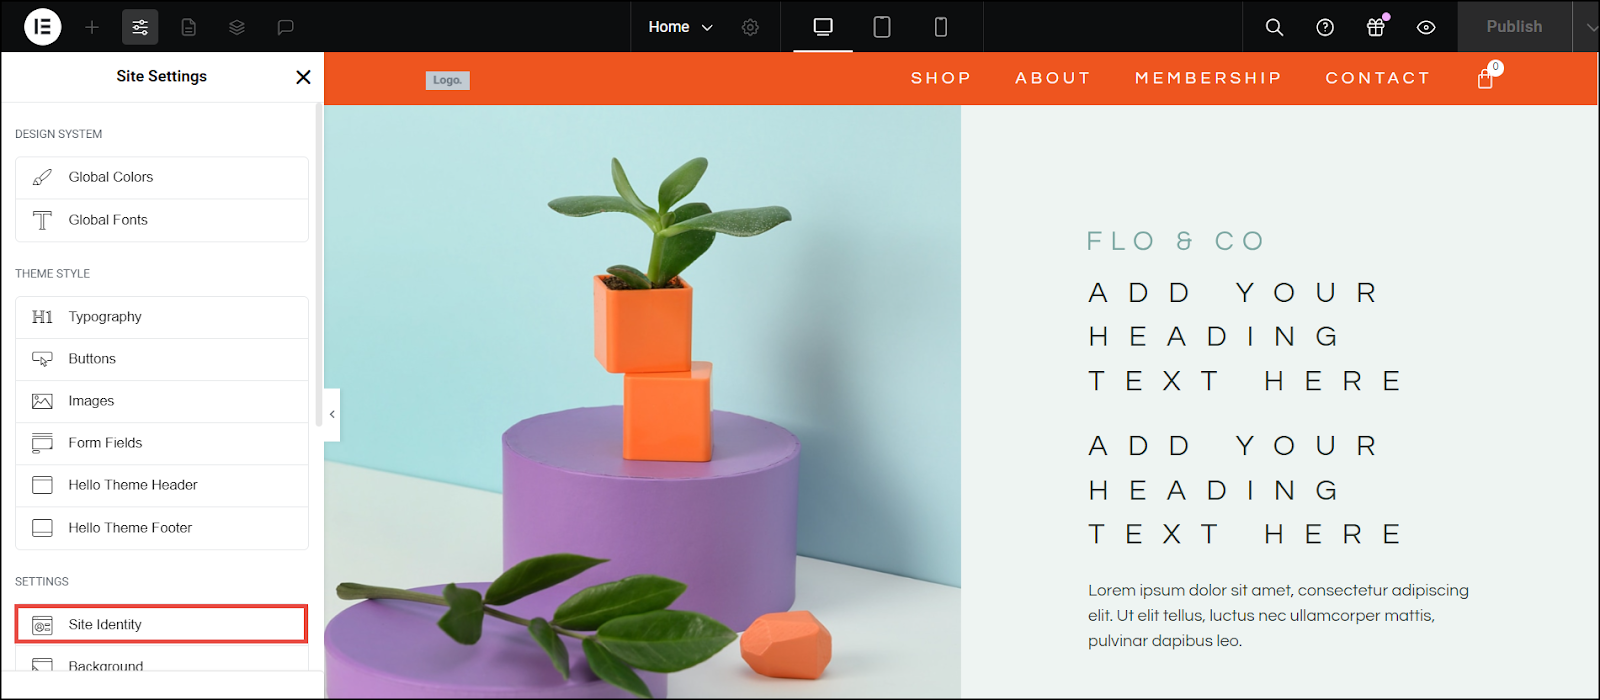Click the ABOUT navigation link
The image size is (1600, 700).
pos(1053,78)
